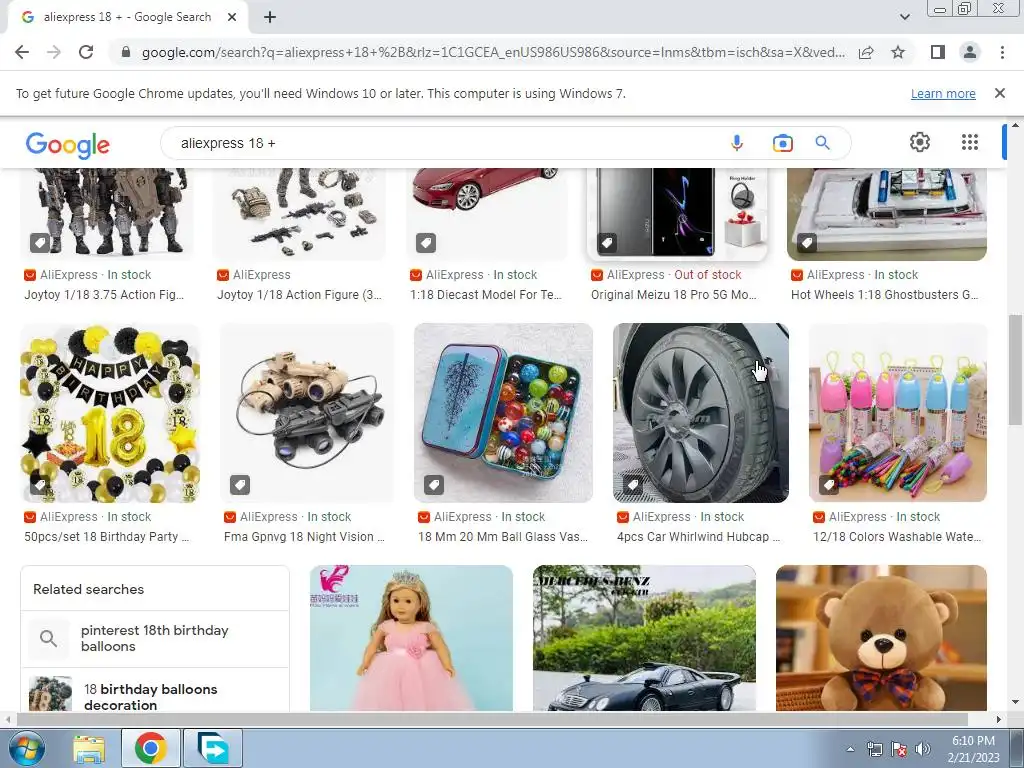Start voice search with microphone icon
This screenshot has width=1024, height=768.
737,143
